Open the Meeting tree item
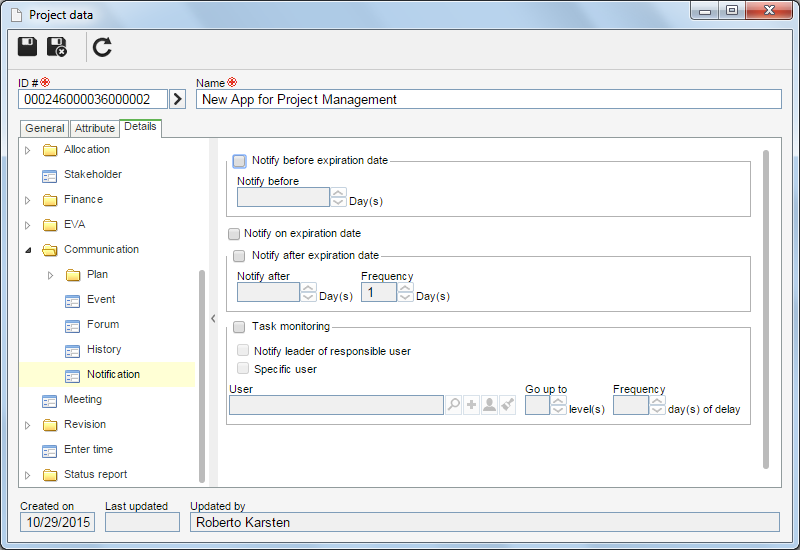The width and height of the screenshot is (800, 550). [x=83, y=399]
